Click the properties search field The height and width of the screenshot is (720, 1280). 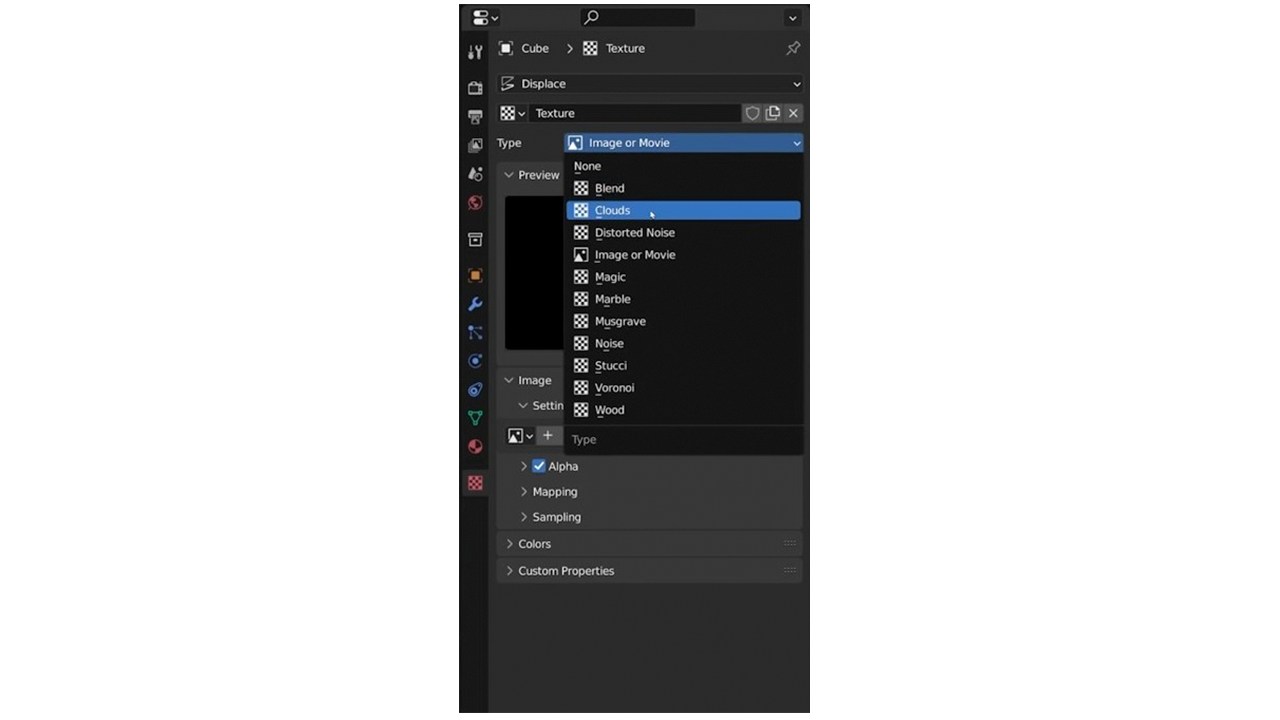click(638, 17)
